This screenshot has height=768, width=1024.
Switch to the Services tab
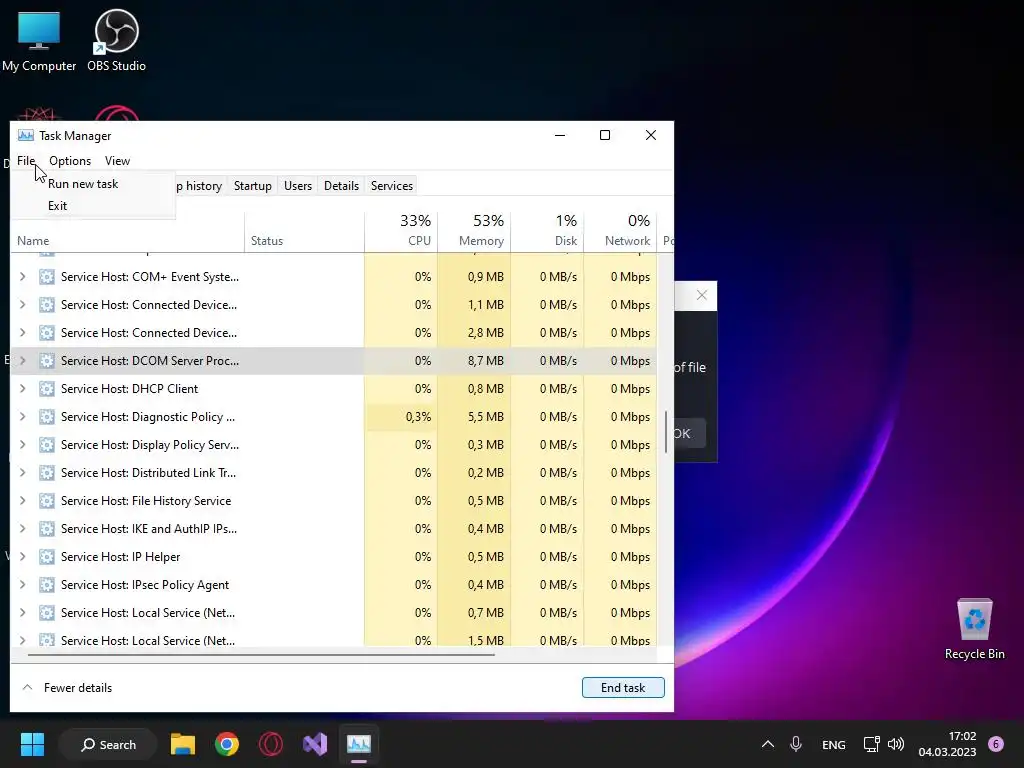click(x=392, y=186)
